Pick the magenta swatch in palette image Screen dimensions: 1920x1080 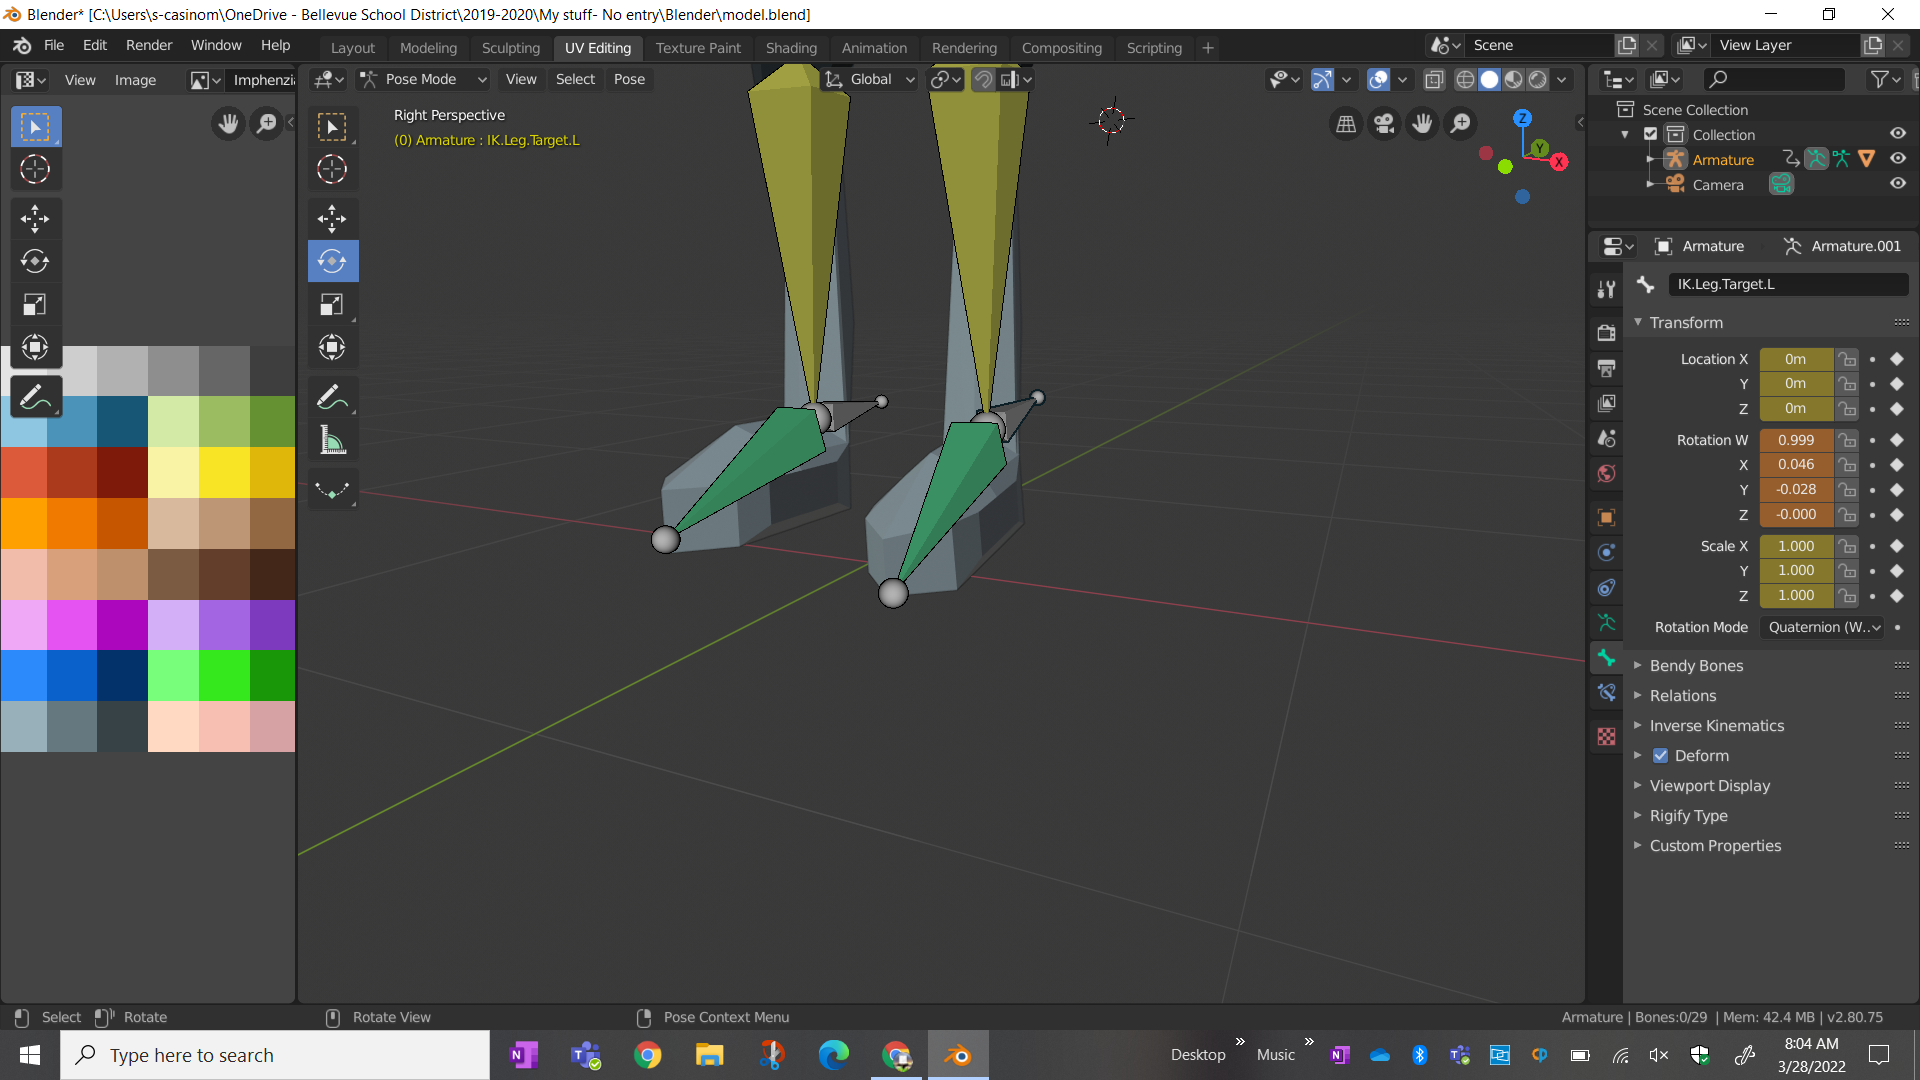click(72, 625)
